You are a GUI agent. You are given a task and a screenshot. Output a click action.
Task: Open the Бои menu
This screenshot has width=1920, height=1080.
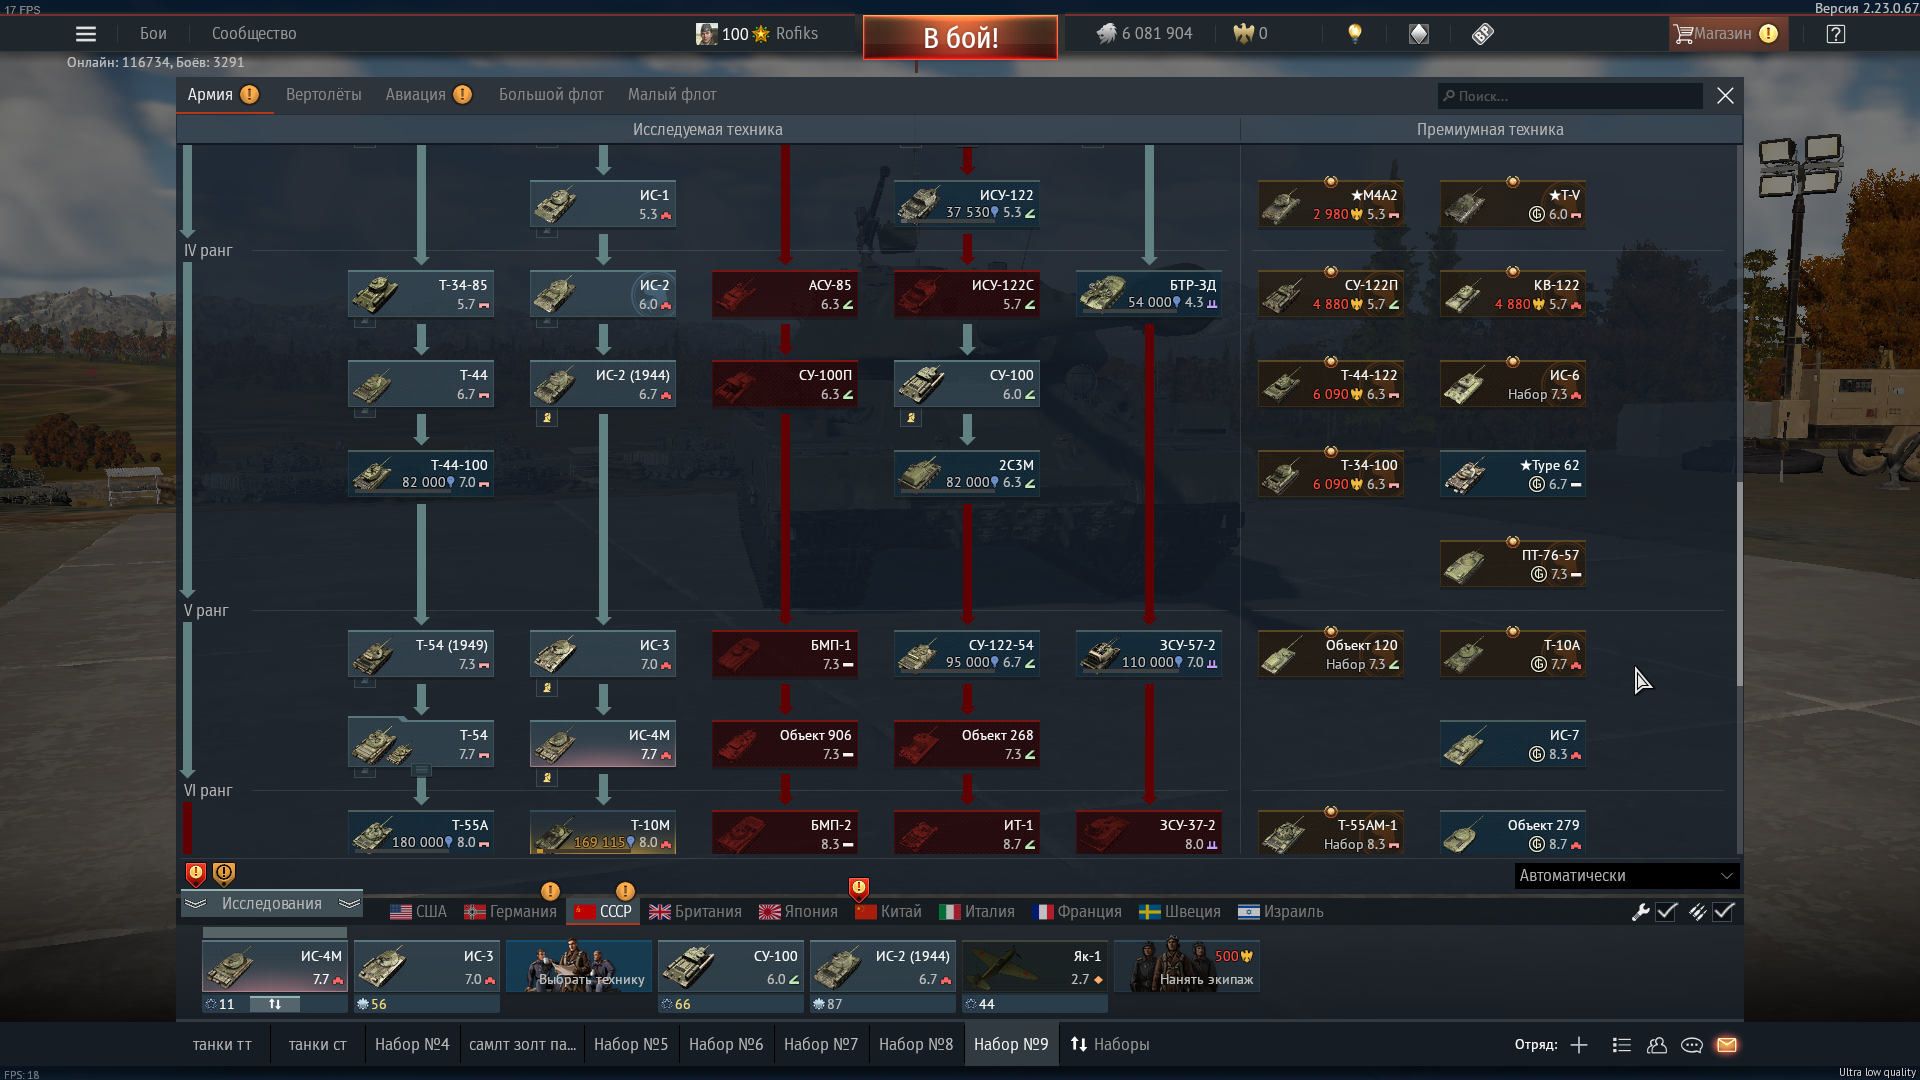153,34
